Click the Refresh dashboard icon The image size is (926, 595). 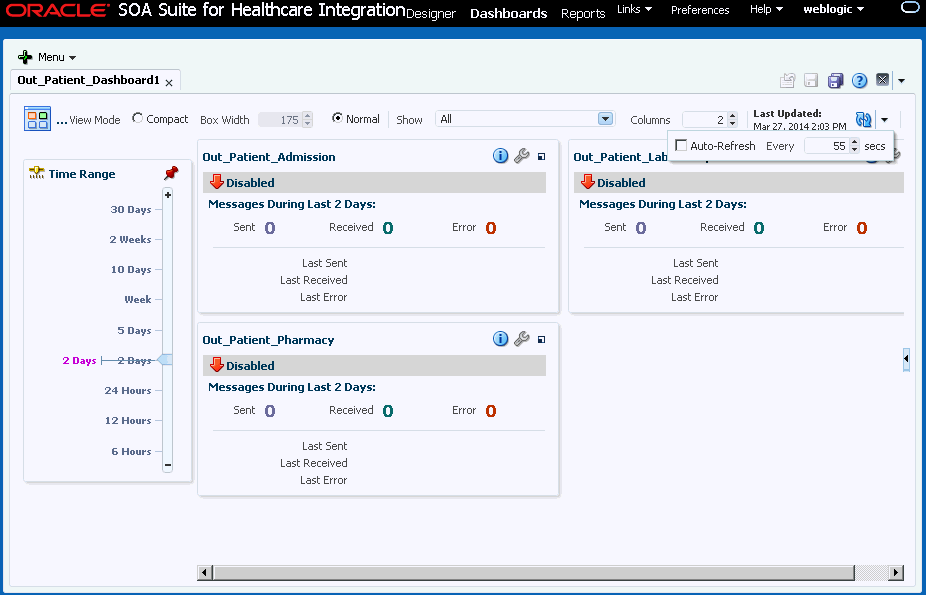863,119
